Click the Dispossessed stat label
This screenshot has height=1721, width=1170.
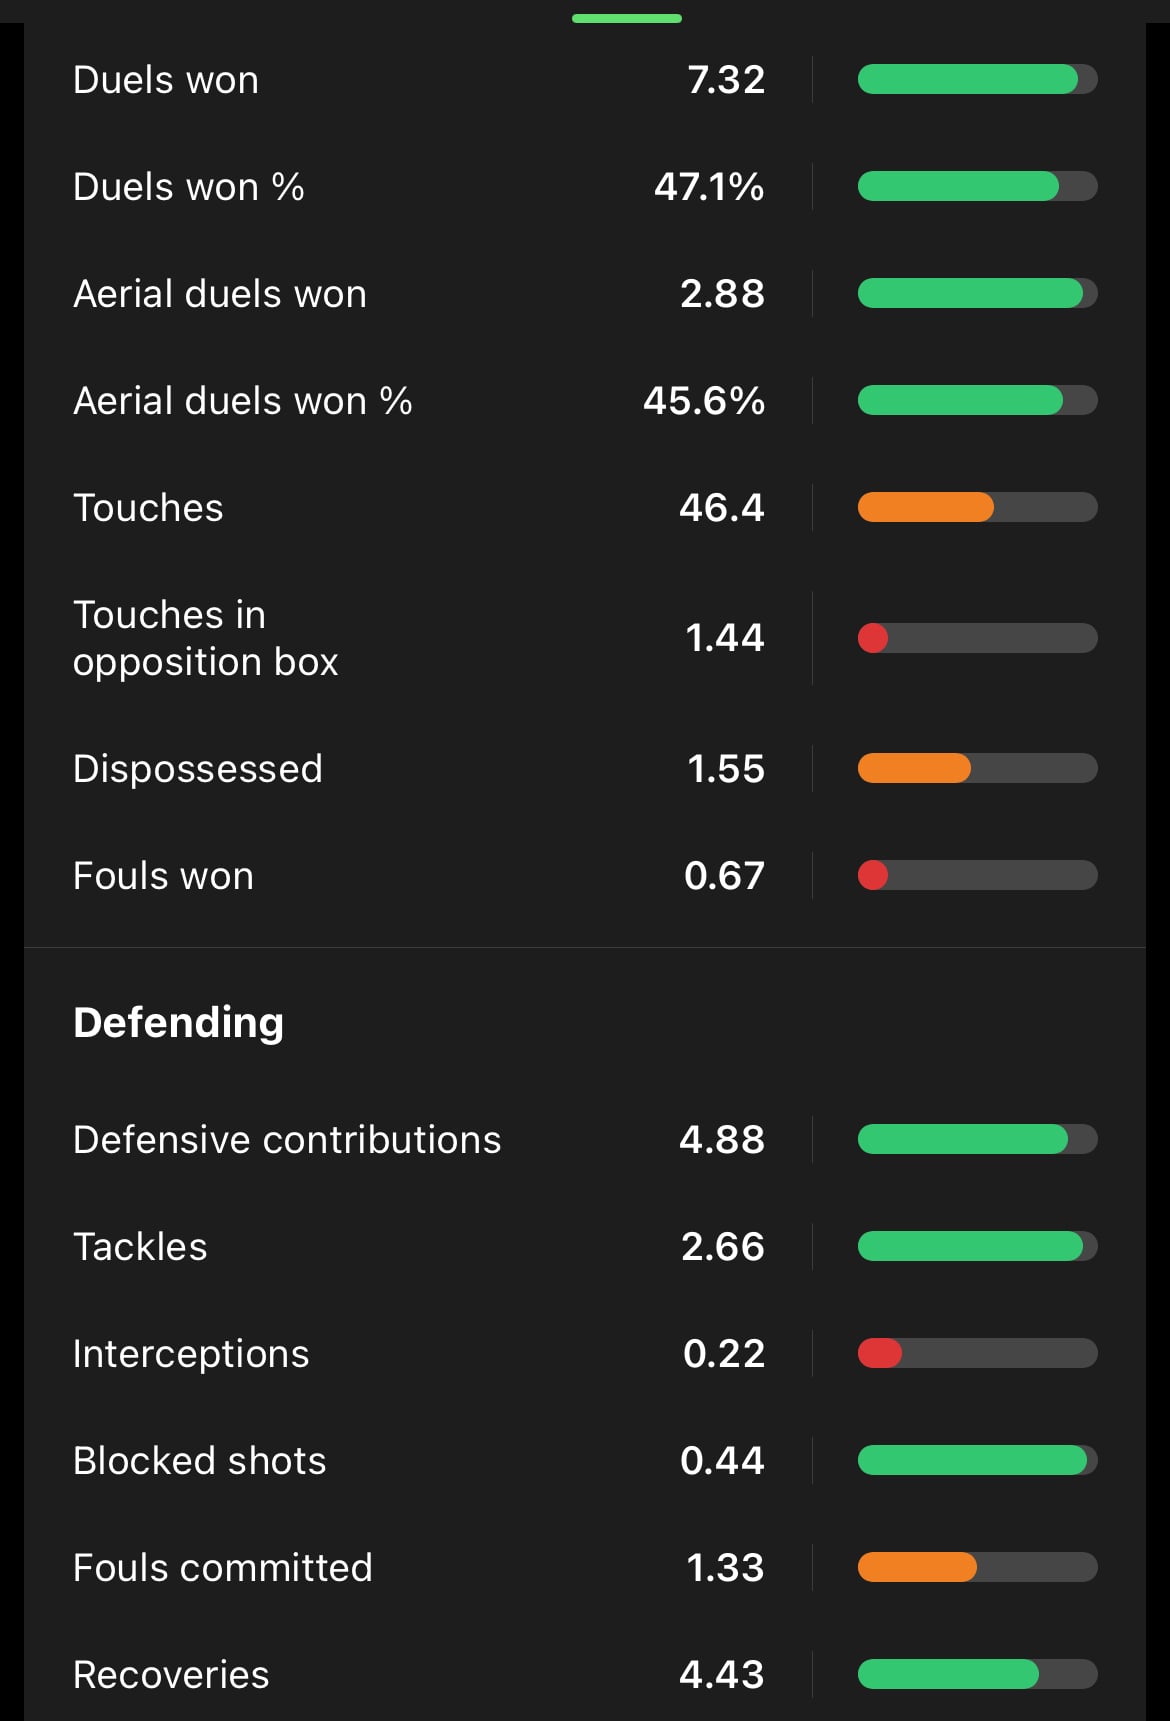click(x=198, y=769)
